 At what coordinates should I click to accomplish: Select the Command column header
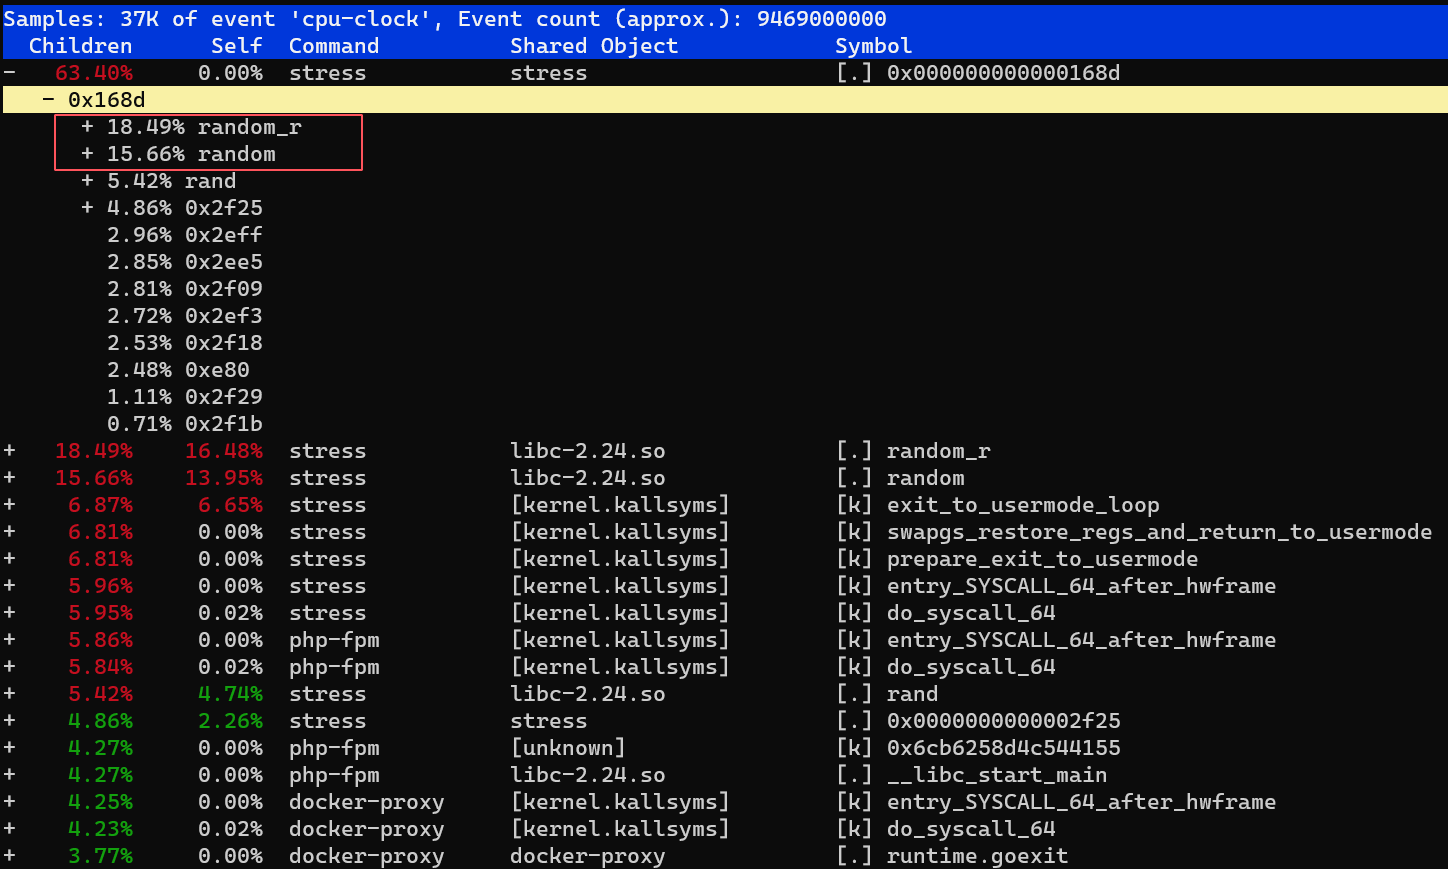coord(334,46)
